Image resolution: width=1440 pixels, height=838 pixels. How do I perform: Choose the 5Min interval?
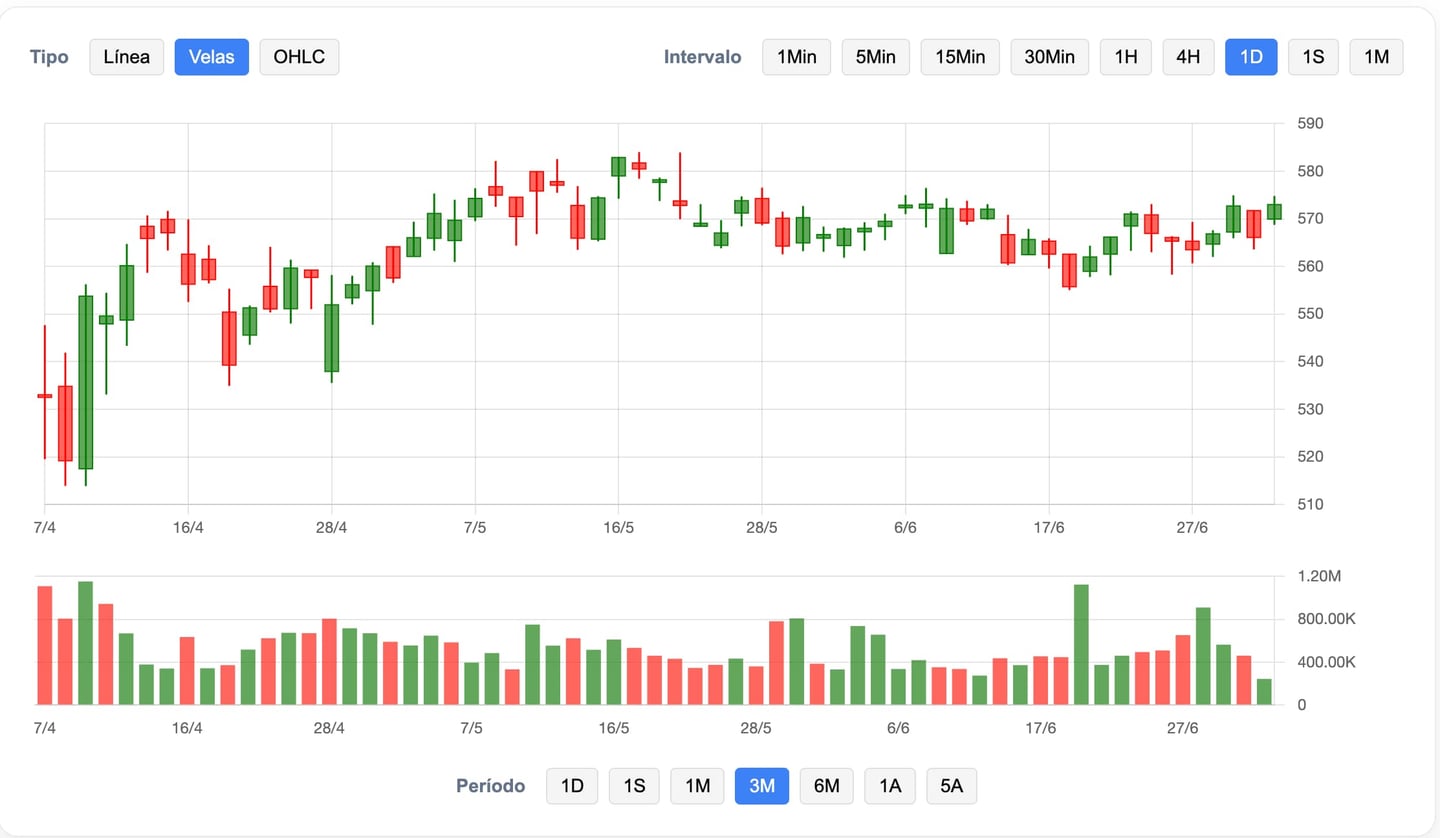tap(875, 57)
